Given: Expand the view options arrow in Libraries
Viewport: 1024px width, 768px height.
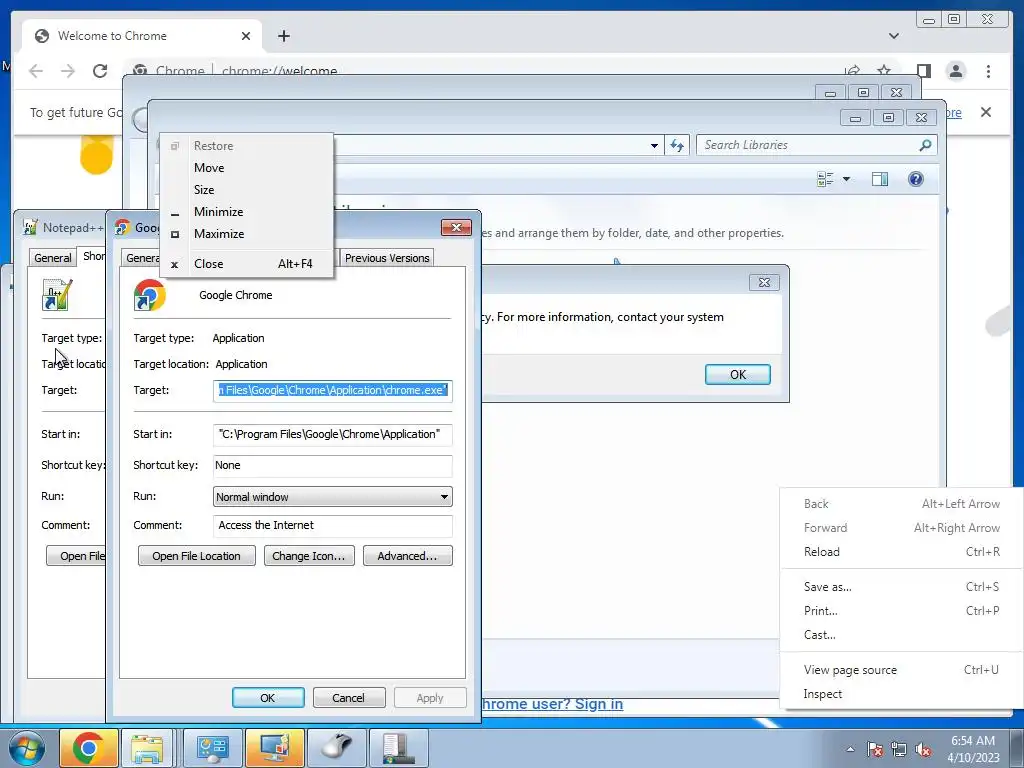Looking at the screenshot, I should (846, 179).
